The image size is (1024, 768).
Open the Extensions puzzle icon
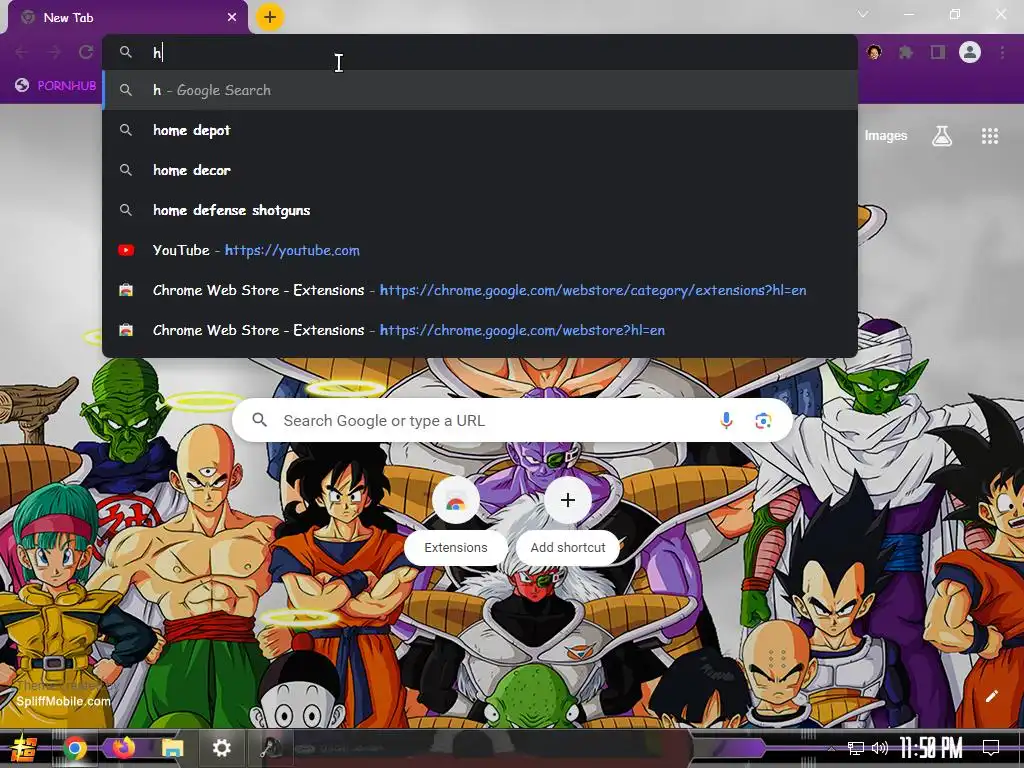pyautogui.click(x=906, y=52)
